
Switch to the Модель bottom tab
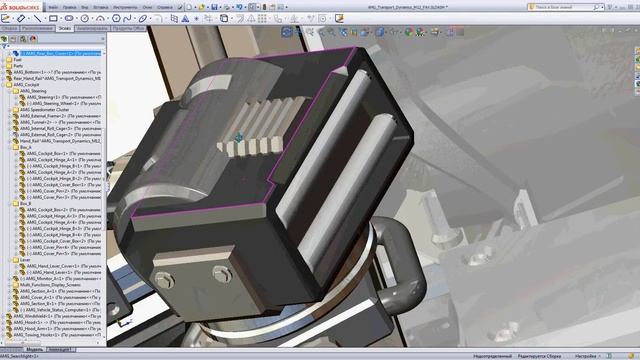[34, 349]
